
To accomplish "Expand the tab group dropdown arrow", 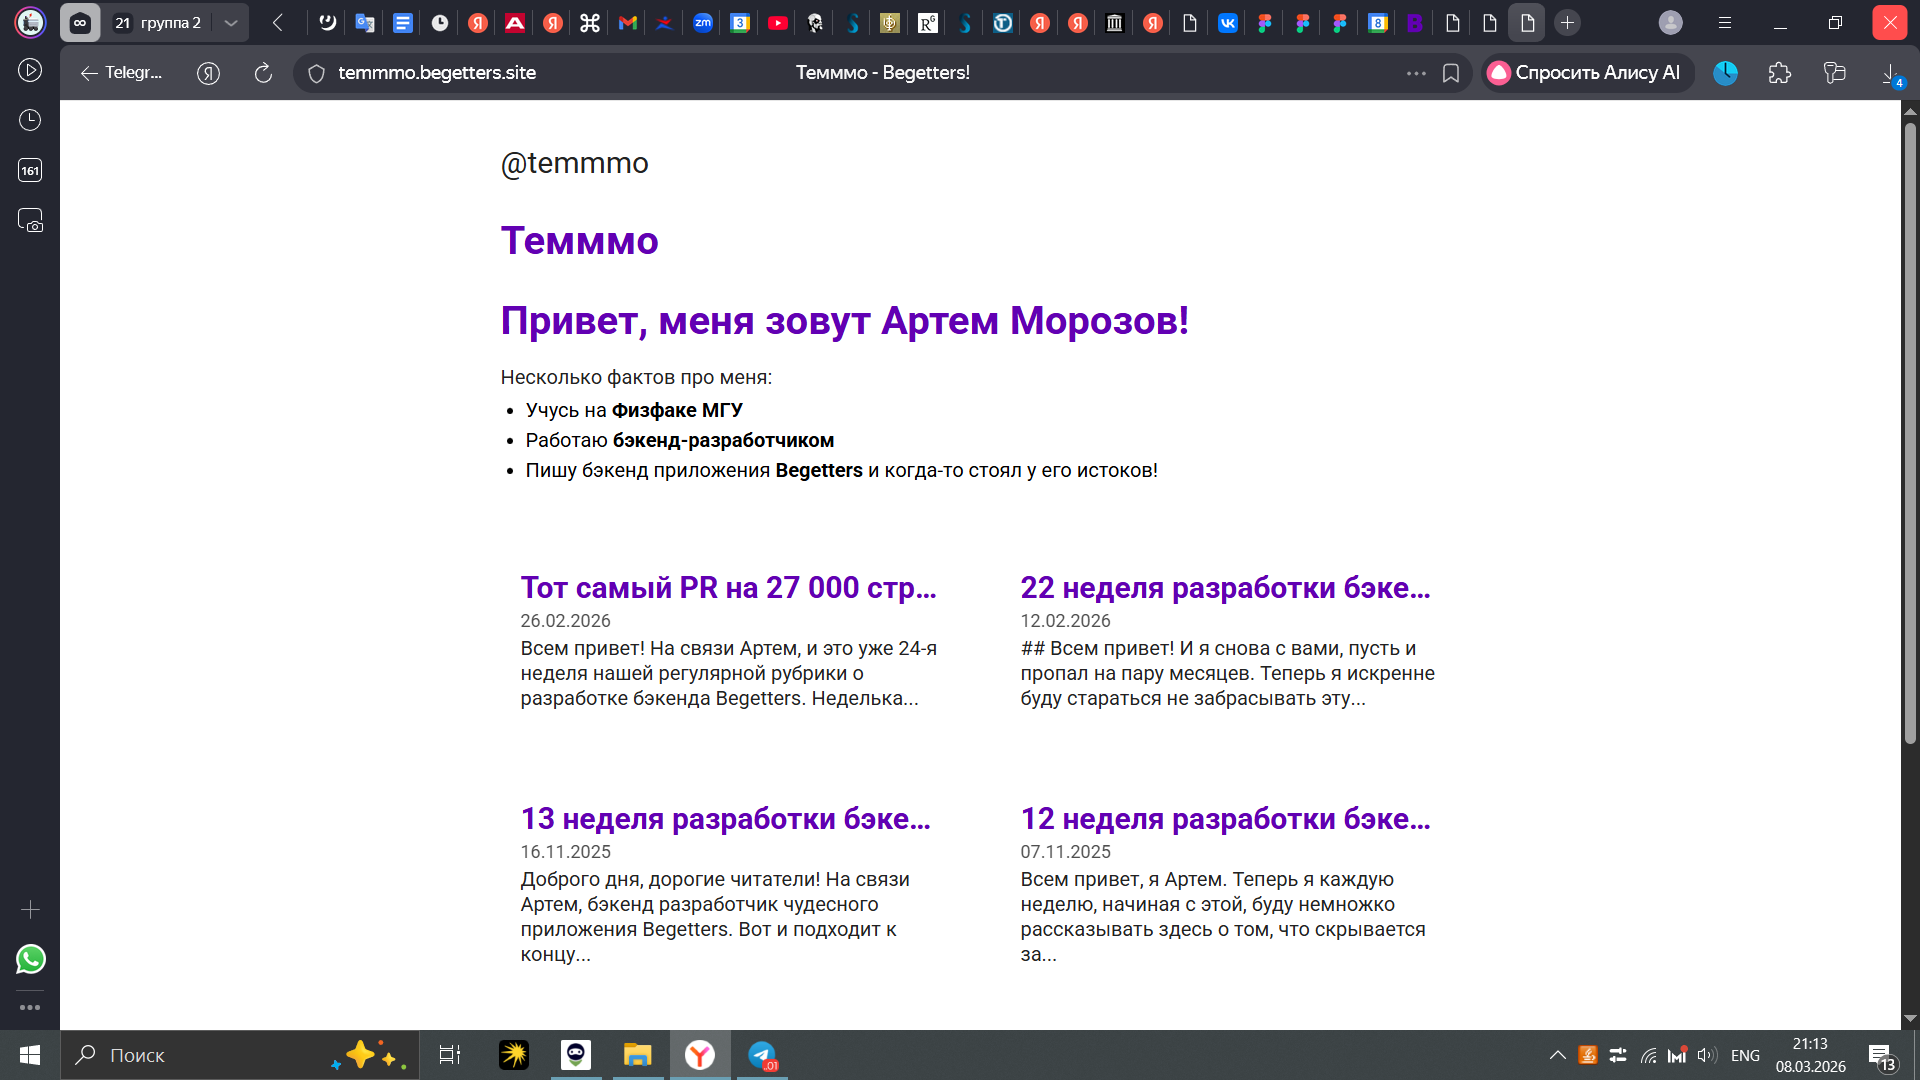I will click(x=231, y=23).
